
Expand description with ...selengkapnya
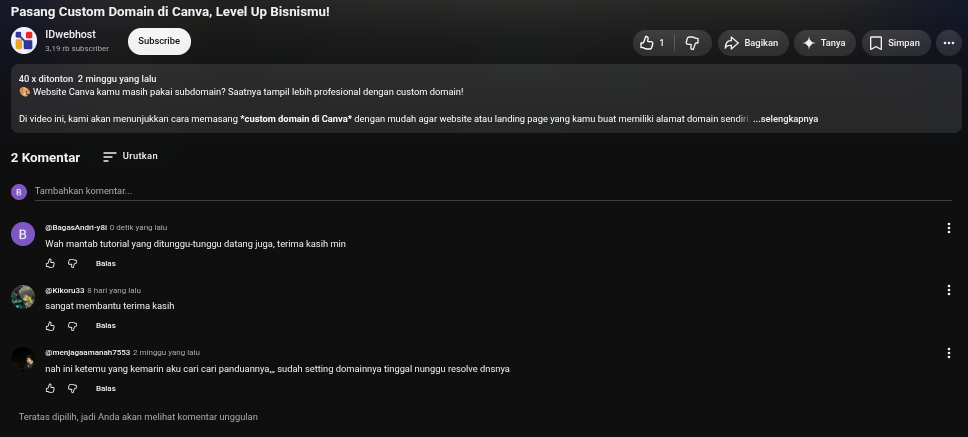(785, 119)
